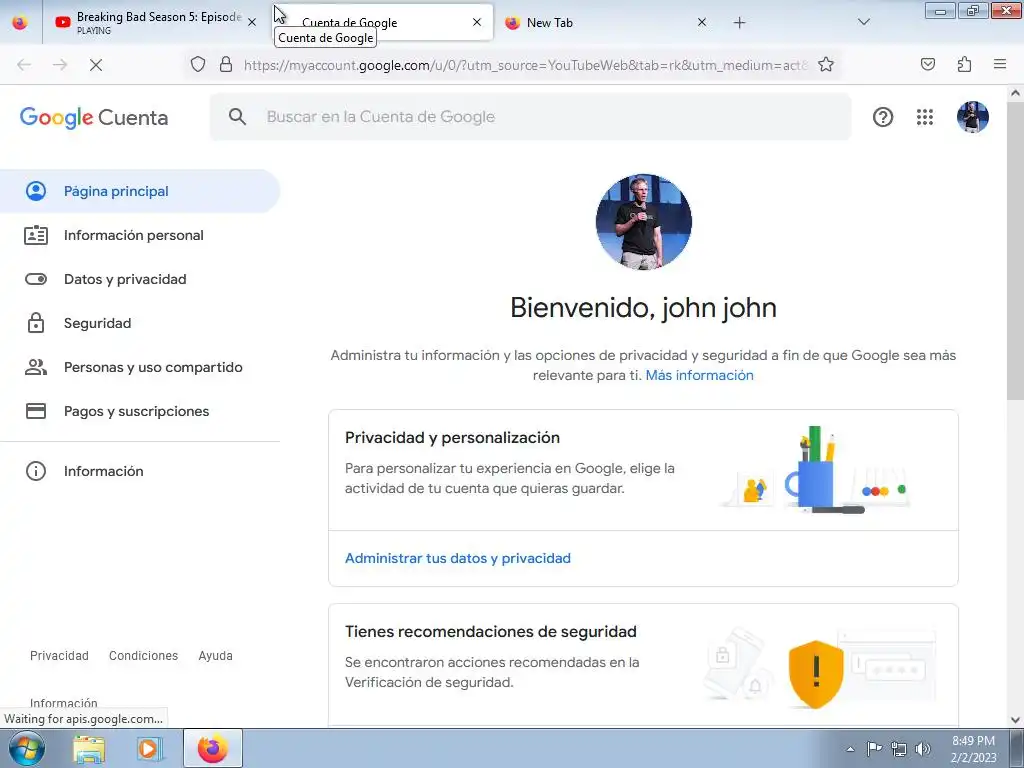The width and height of the screenshot is (1024, 768).
Task: Click the magnifier search icon
Action: click(x=238, y=117)
